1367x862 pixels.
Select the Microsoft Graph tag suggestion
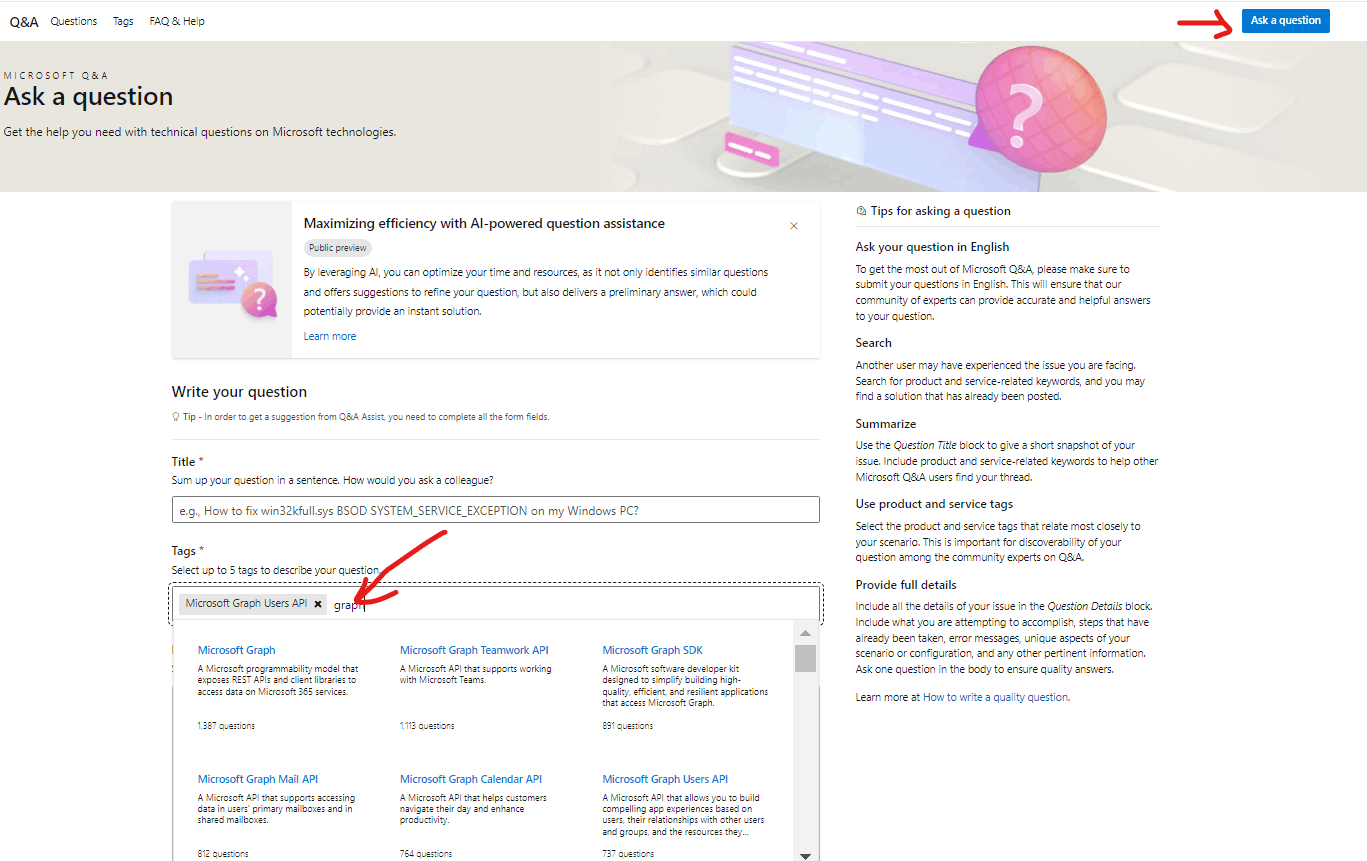(x=237, y=650)
